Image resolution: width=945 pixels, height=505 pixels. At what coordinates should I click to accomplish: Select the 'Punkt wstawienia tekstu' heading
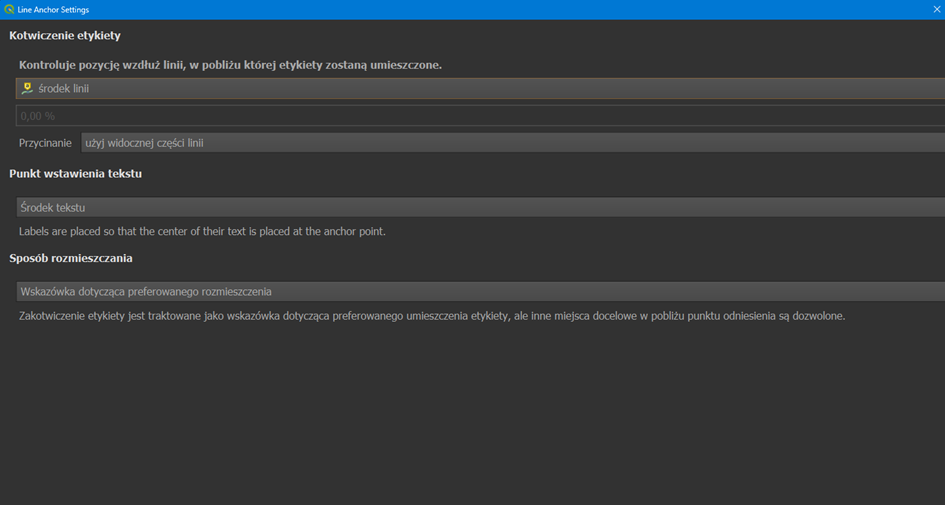[75, 174]
